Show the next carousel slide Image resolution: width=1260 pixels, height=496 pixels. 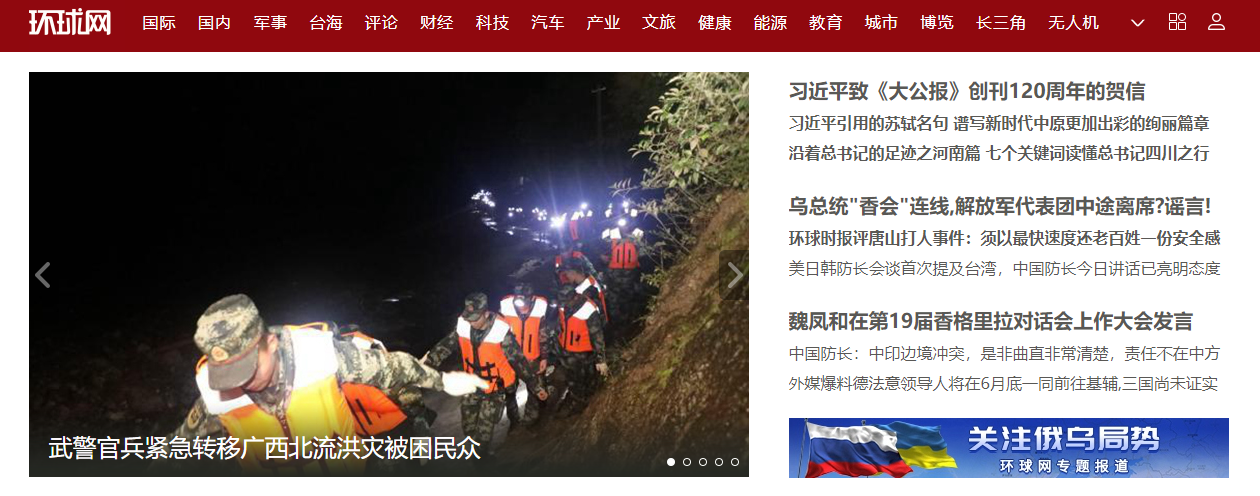(x=734, y=275)
